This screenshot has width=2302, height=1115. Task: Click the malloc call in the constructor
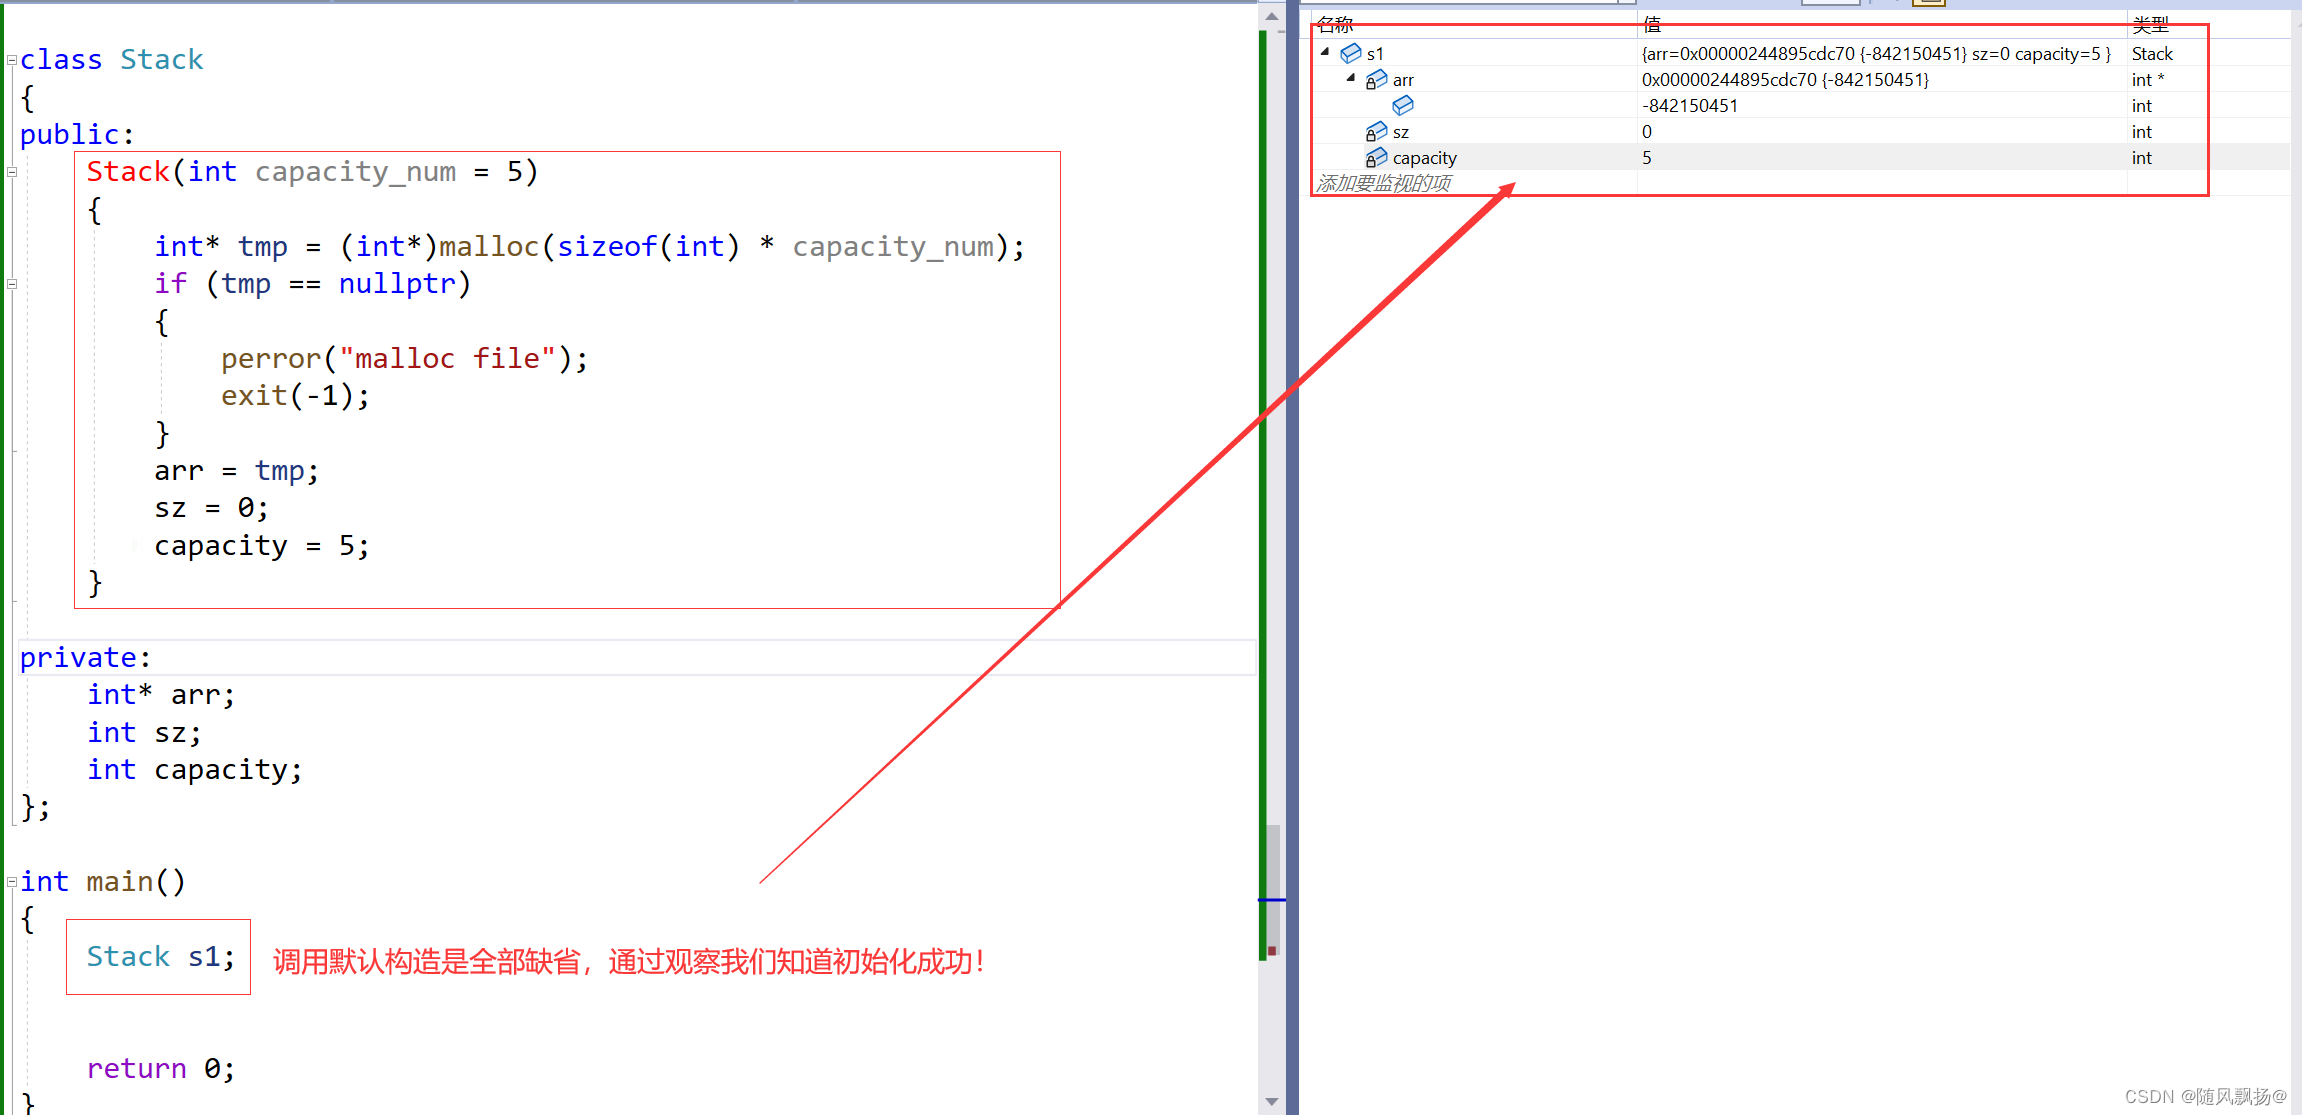[x=489, y=246]
